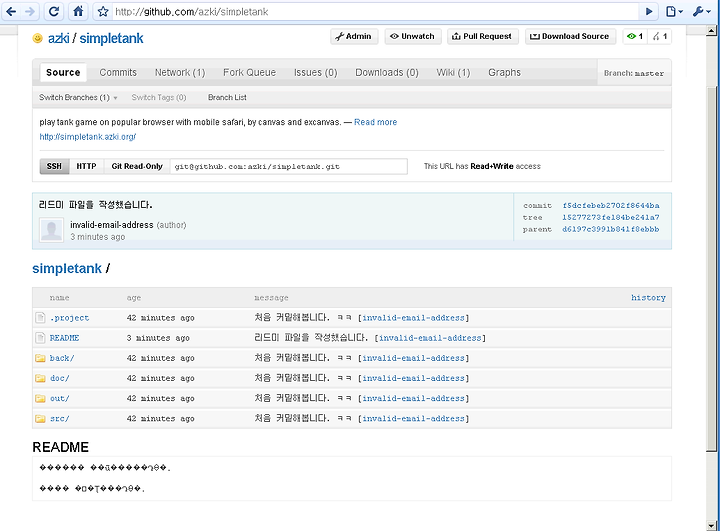Click simpletank breadcrumb link above file list
Image resolution: width=720 pixels, height=531 pixels.
(67, 269)
